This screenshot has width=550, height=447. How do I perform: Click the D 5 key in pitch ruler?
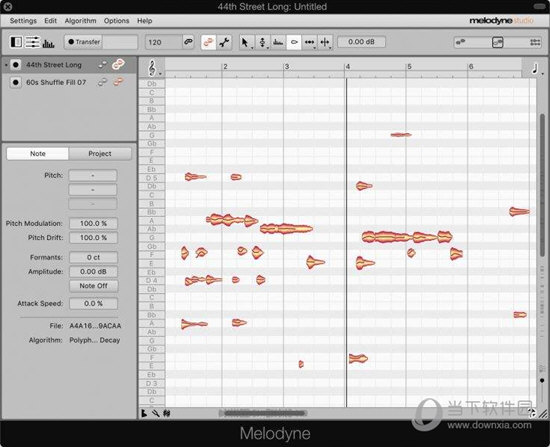tap(152, 178)
